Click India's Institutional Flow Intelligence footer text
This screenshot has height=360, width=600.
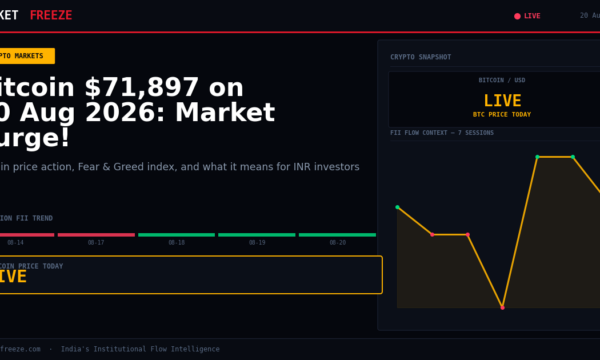pyautogui.click(x=140, y=349)
